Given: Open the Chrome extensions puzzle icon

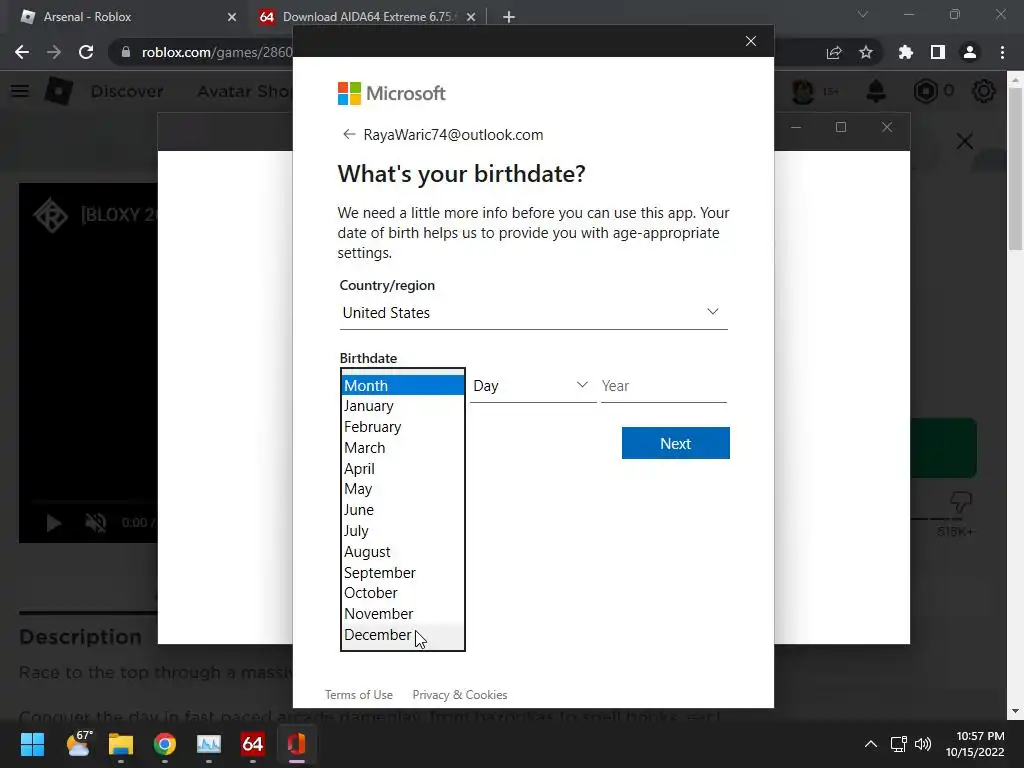Looking at the screenshot, I should [x=906, y=52].
